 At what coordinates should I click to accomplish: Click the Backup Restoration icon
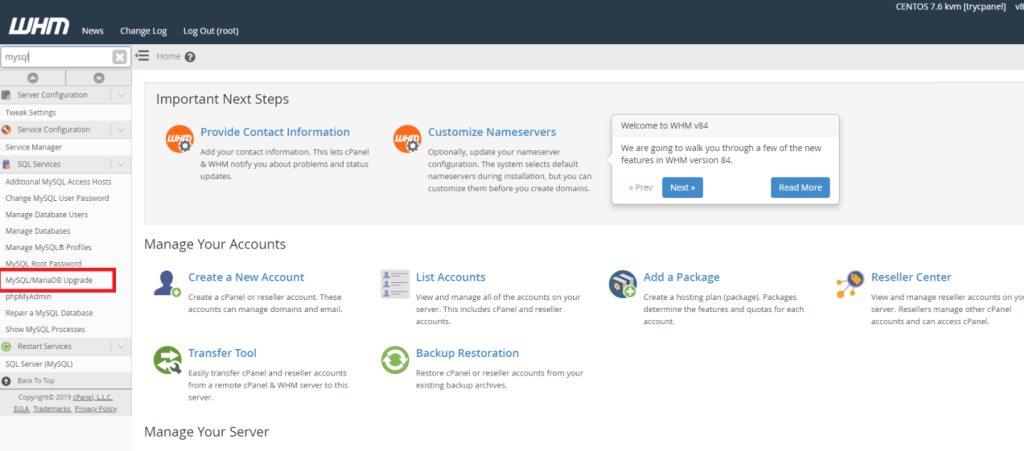tap(396, 360)
